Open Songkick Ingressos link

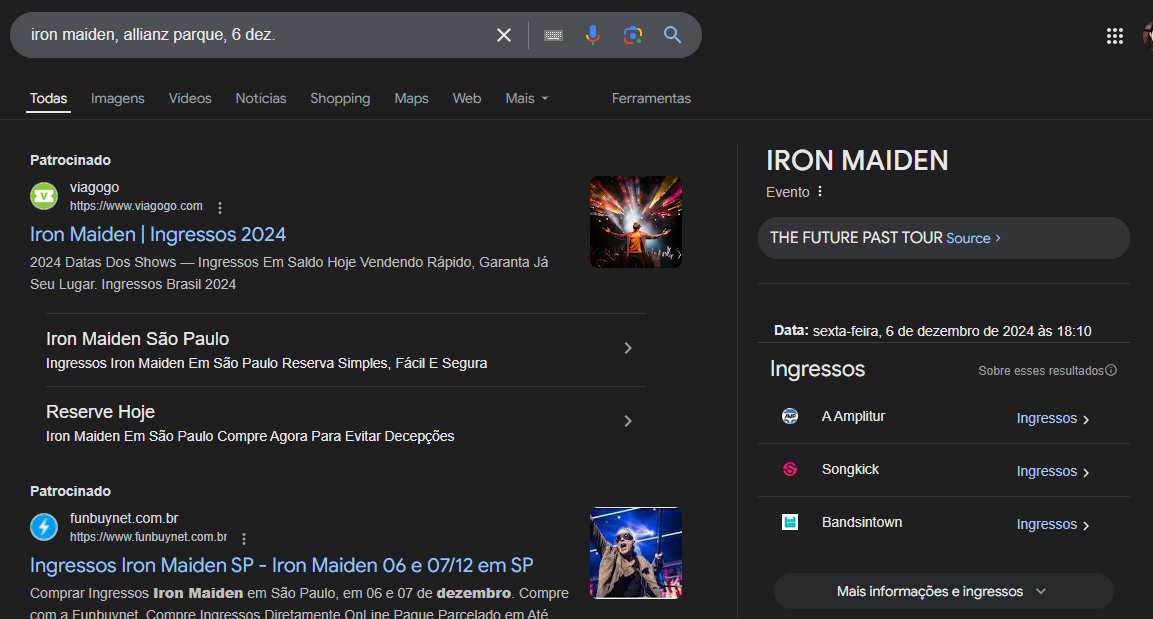[1052, 471]
